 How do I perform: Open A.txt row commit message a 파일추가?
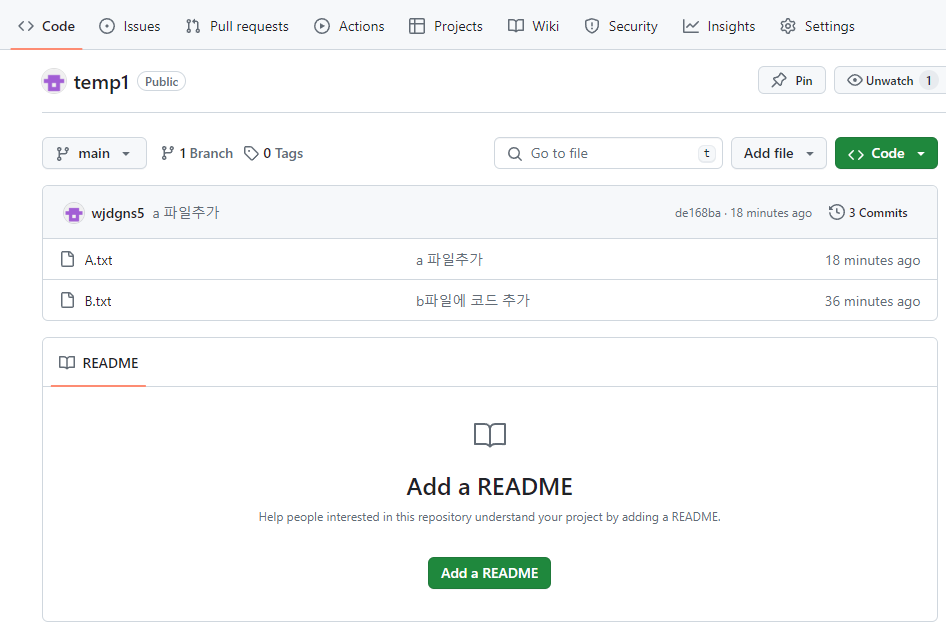coord(449,260)
